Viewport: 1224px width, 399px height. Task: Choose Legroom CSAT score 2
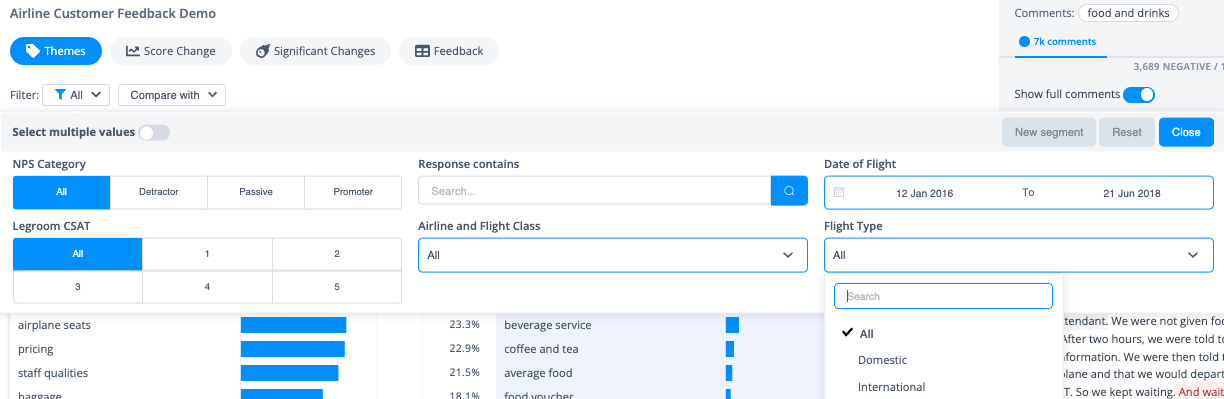pyautogui.click(x=337, y=254)
